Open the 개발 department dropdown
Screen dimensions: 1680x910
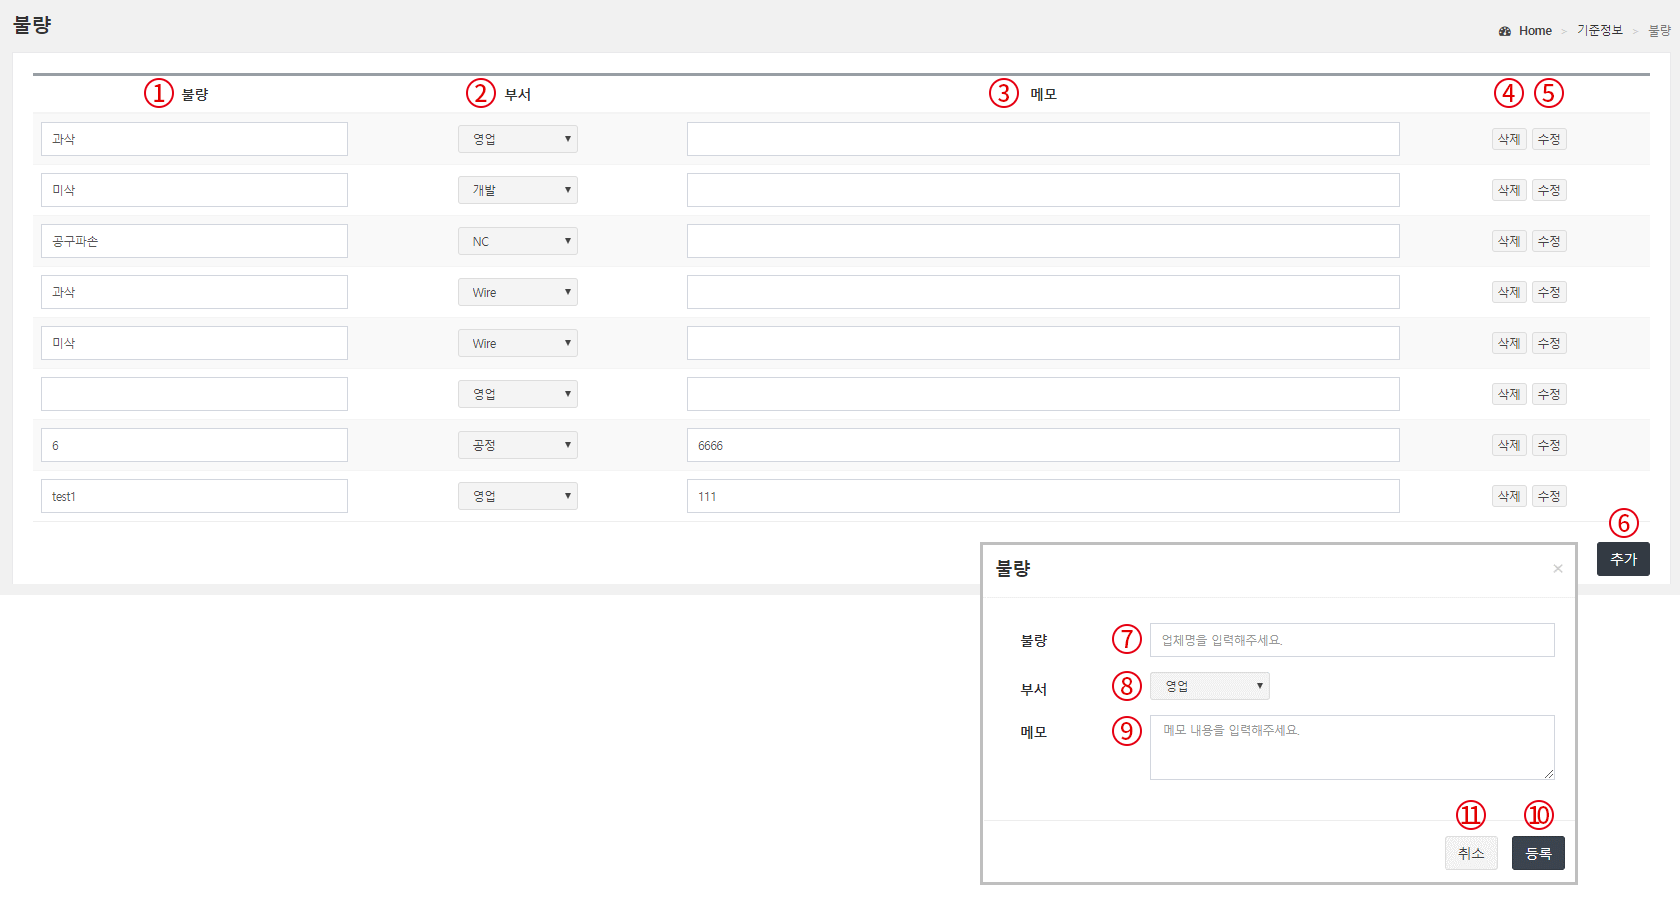(517, 190)
